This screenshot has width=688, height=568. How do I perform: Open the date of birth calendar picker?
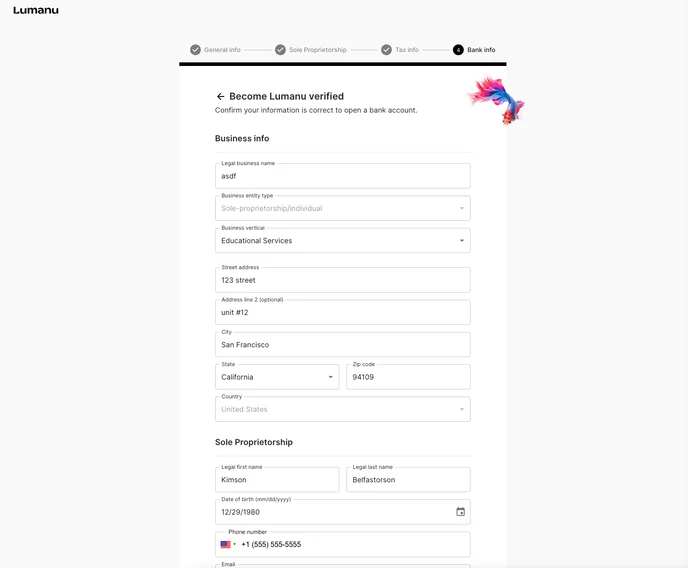click(x=460, y=512)
